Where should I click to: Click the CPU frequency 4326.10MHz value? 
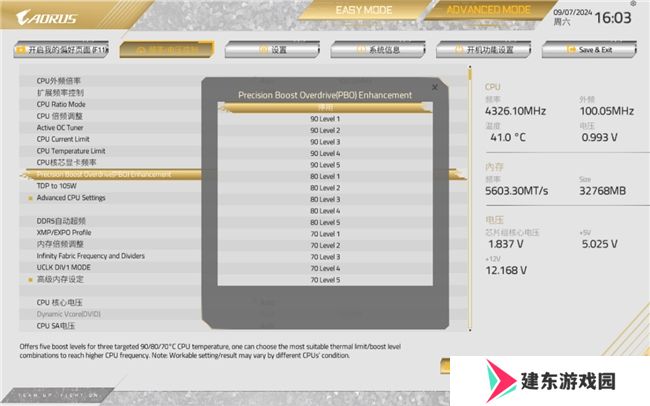[515, 111]
